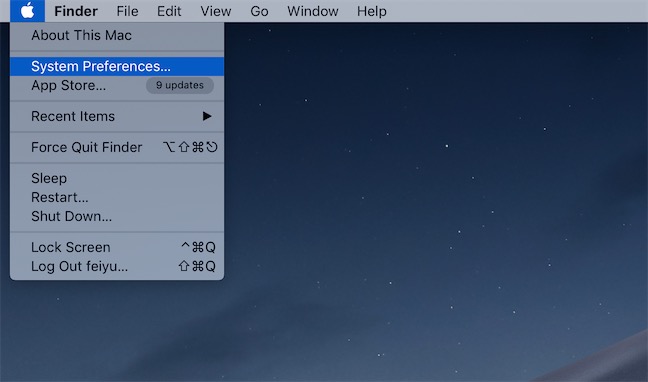Open Recent Items menu entry

(117, 117)
